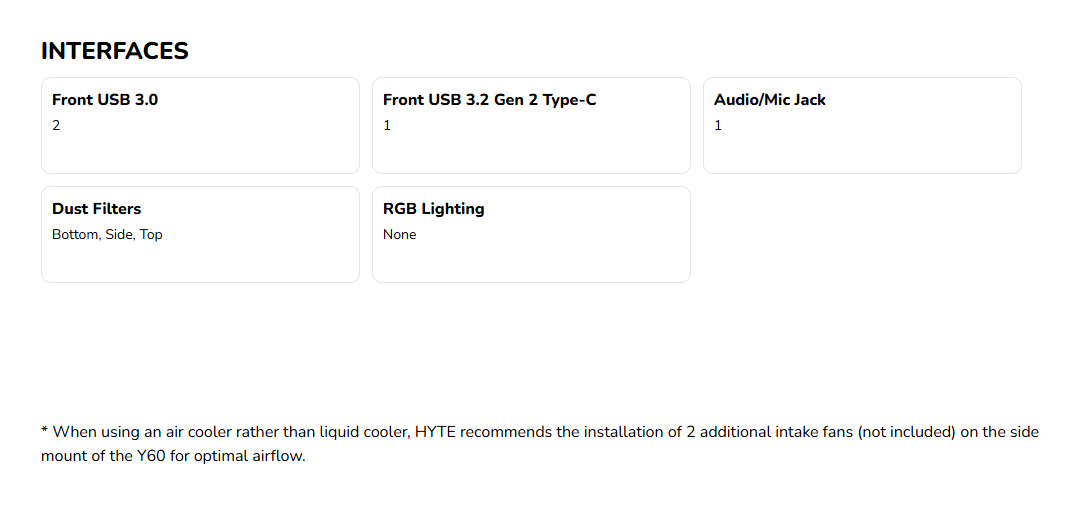The height and width of the screenshot is (515, 1076).
Task: Click the None value under RGB Lighting
Action: point(399,235)
